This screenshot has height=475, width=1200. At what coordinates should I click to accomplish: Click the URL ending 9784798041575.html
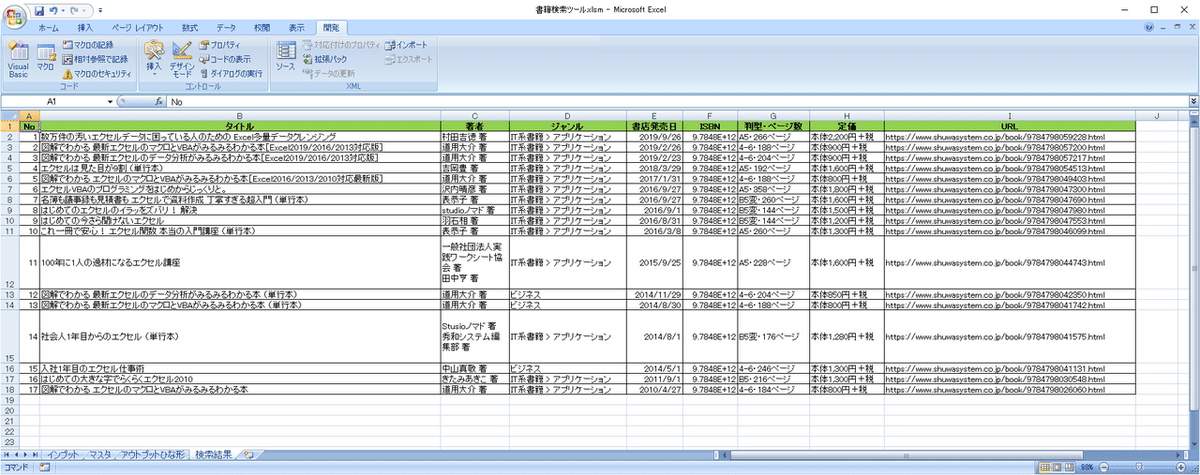tap(995, 337)
